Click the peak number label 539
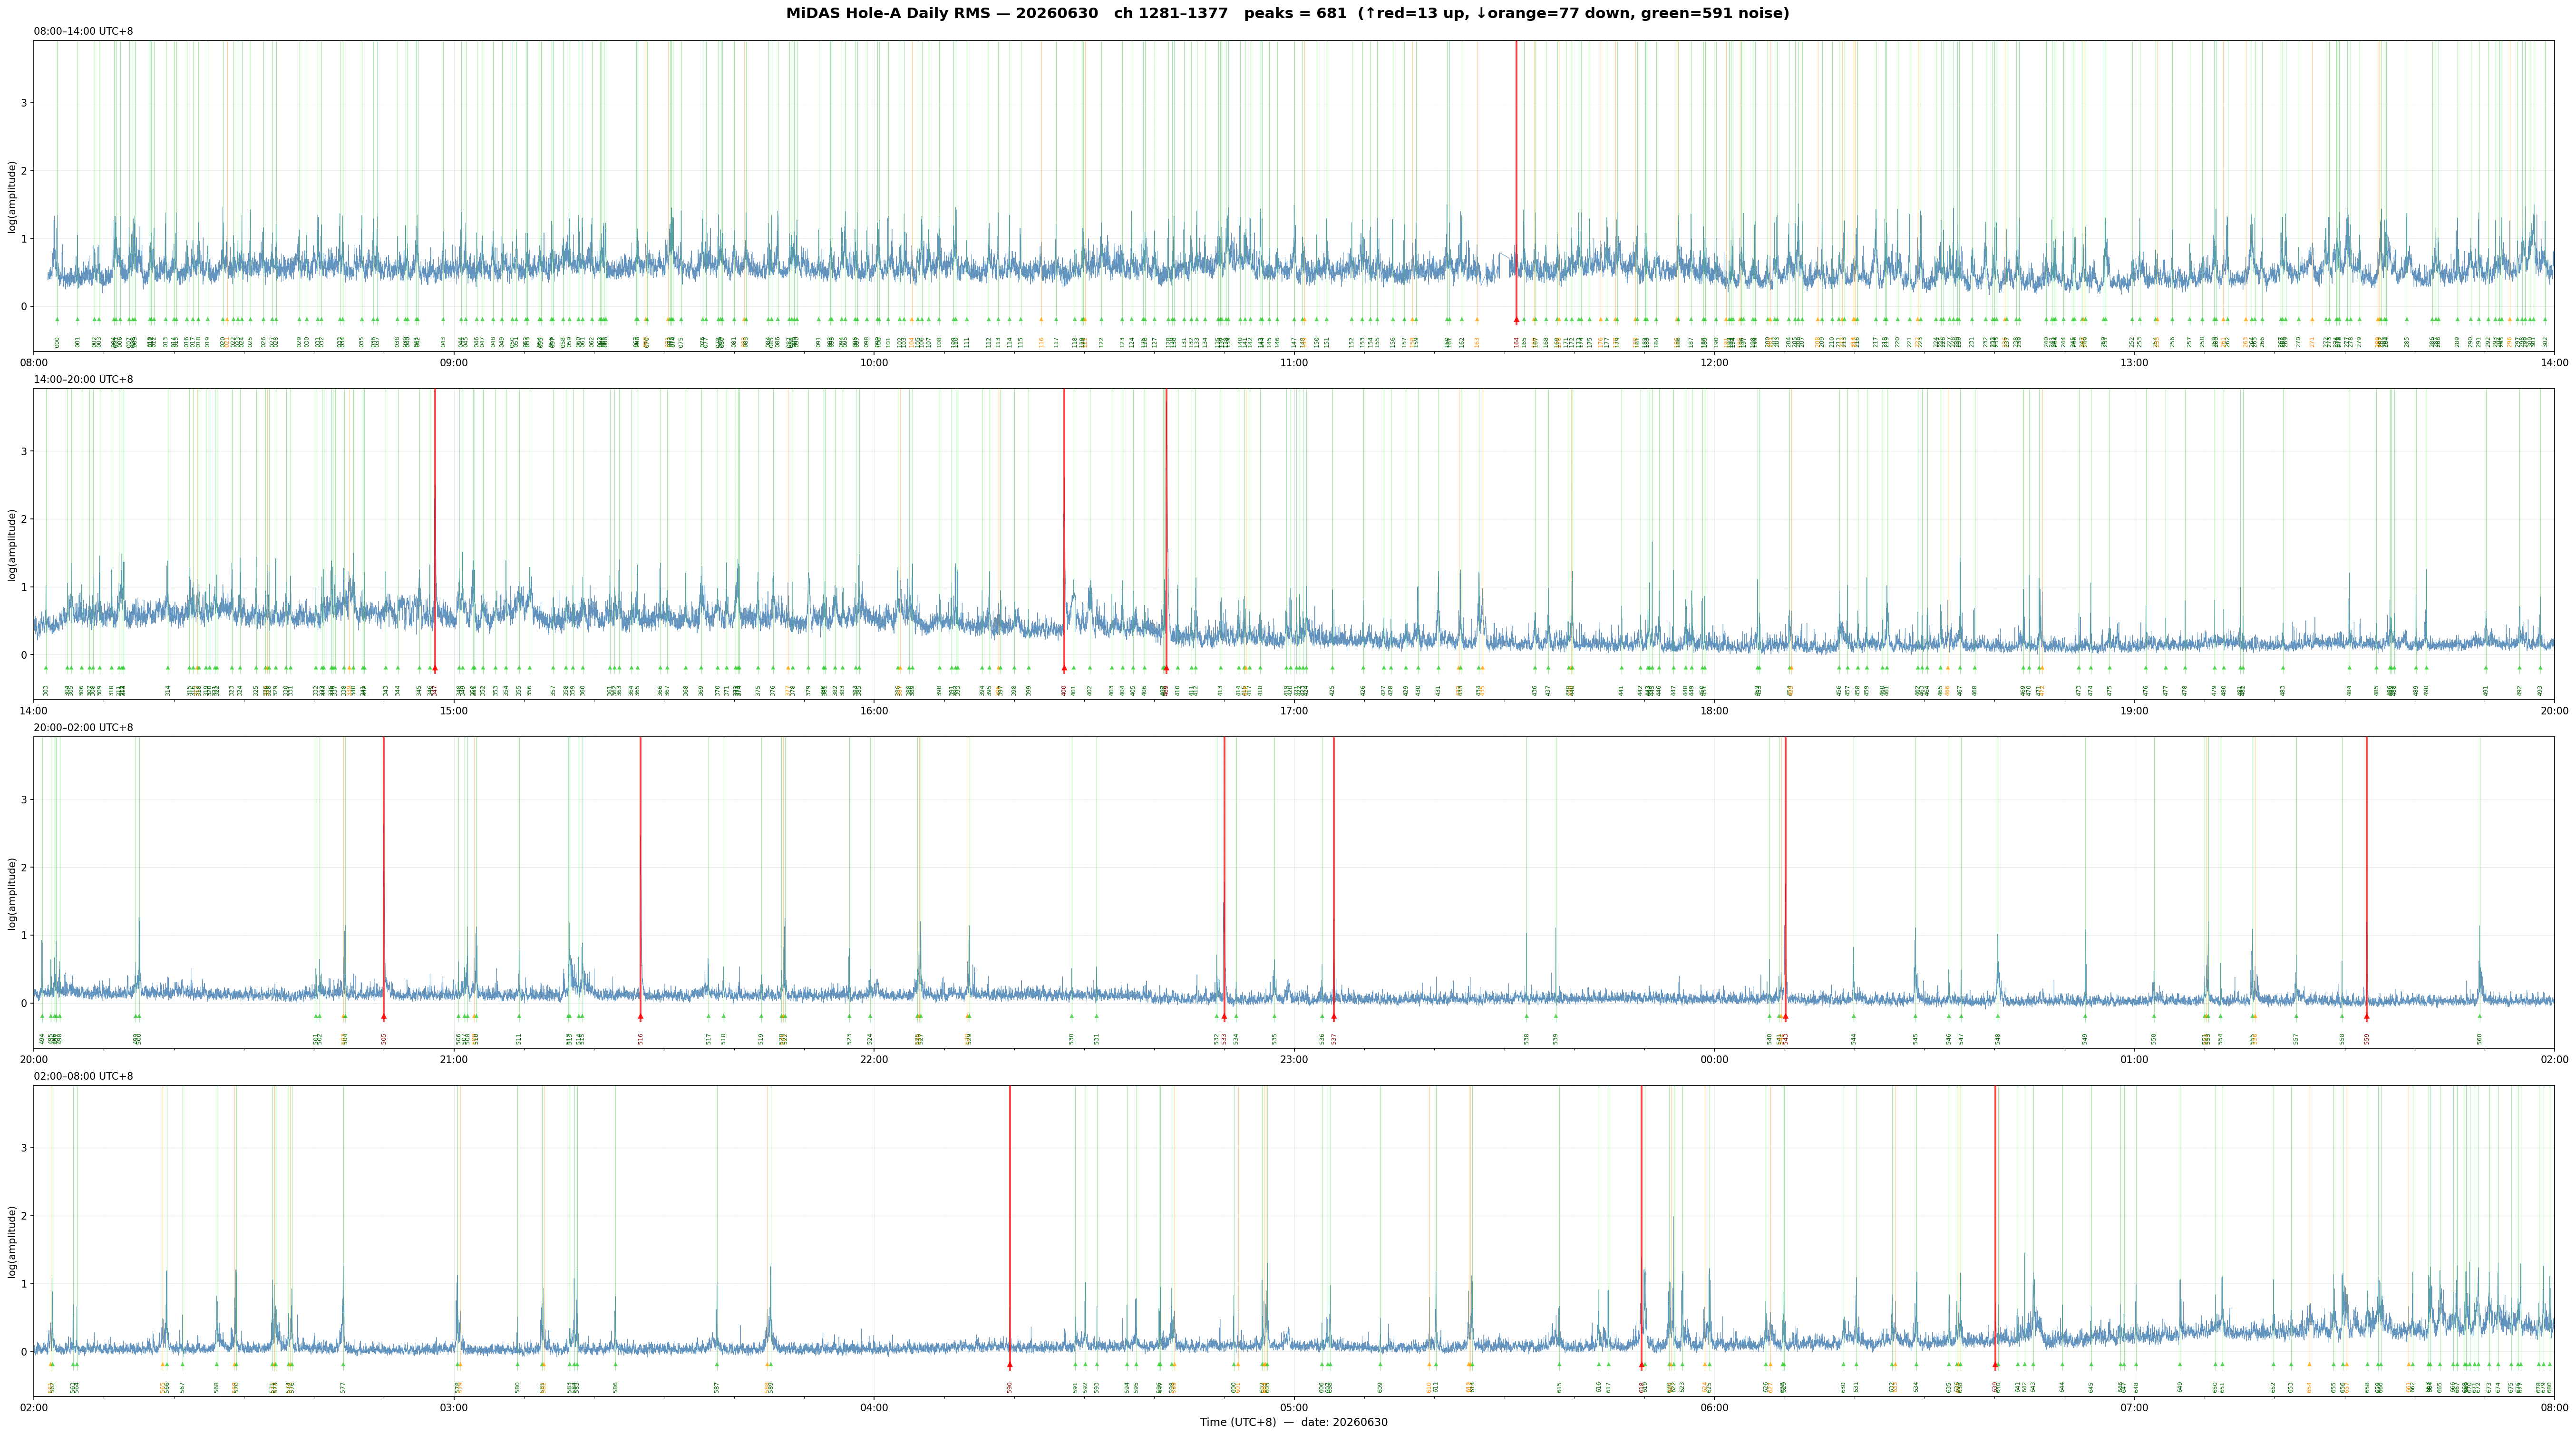Viewport: 2576px width, 1435px height. click(1556, 1039)
